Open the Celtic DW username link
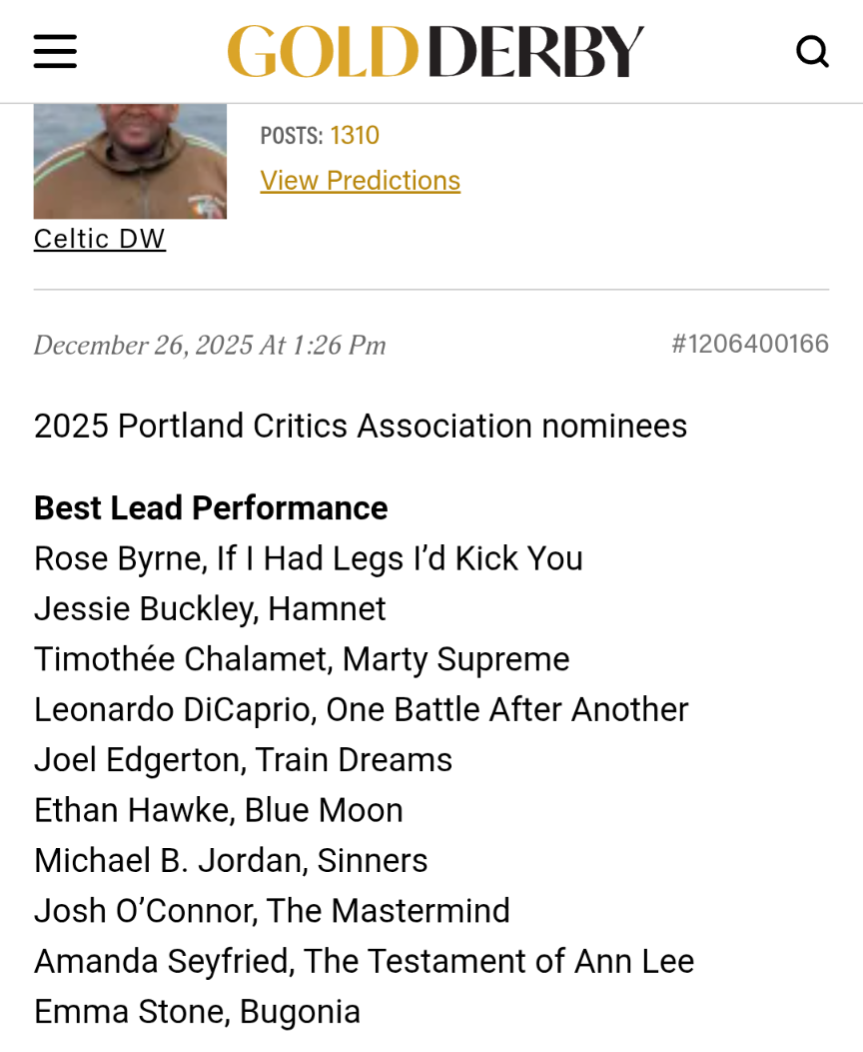863x1052 pixels. coord(100,239)
